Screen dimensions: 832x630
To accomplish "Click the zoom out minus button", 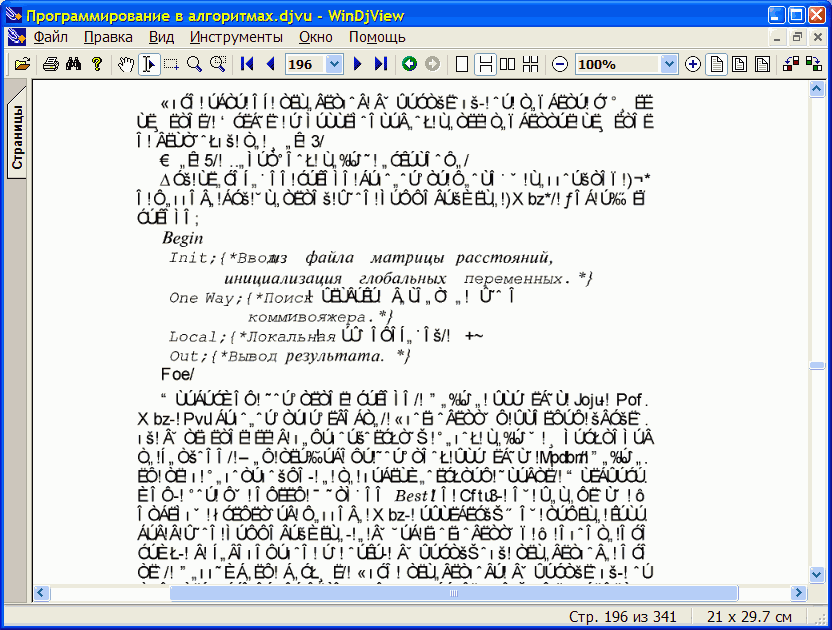I will (x=560, y=64).
